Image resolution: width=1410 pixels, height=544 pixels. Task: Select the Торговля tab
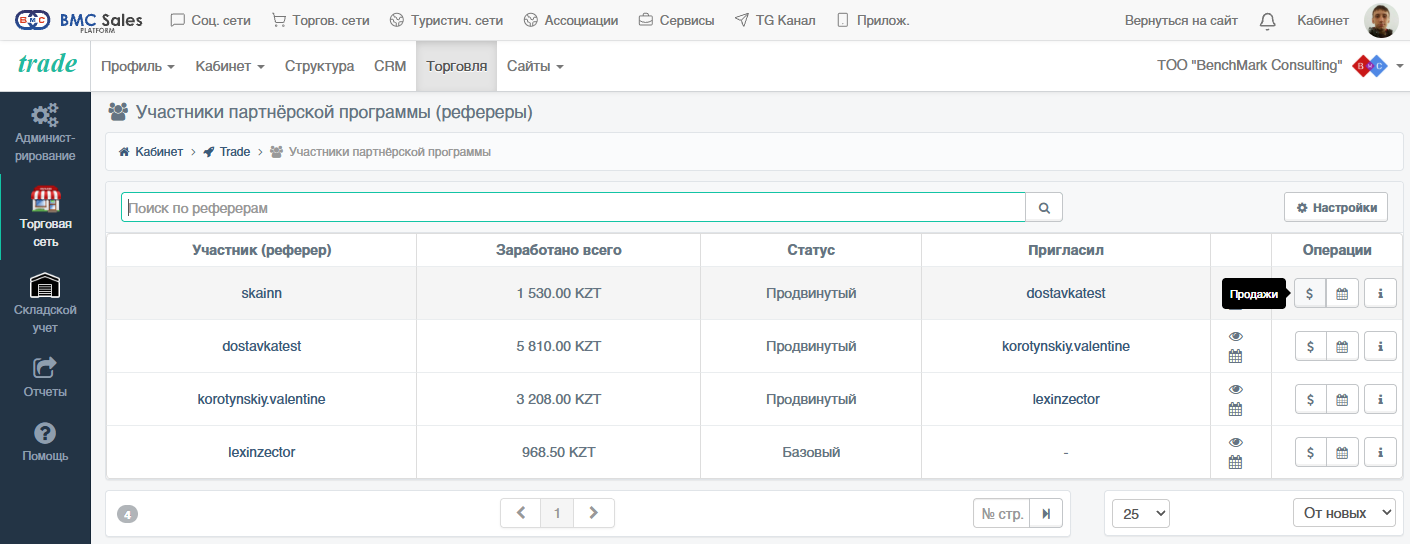click(x=456, y=66)
